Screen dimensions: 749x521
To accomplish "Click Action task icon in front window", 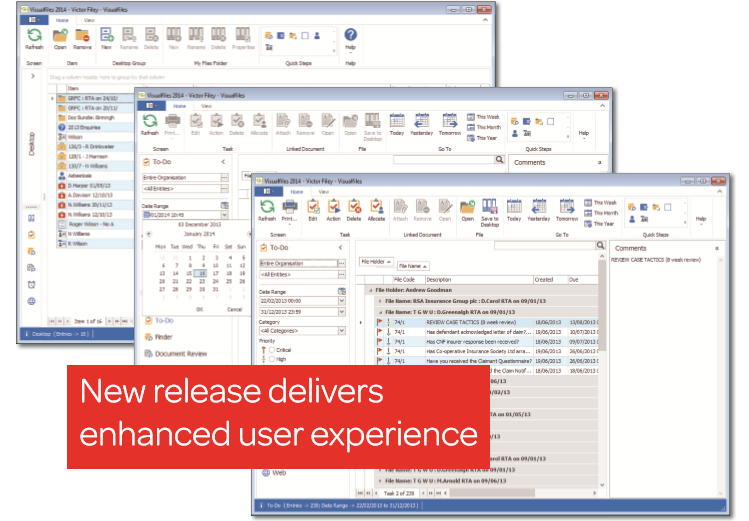I will [333, 211].
